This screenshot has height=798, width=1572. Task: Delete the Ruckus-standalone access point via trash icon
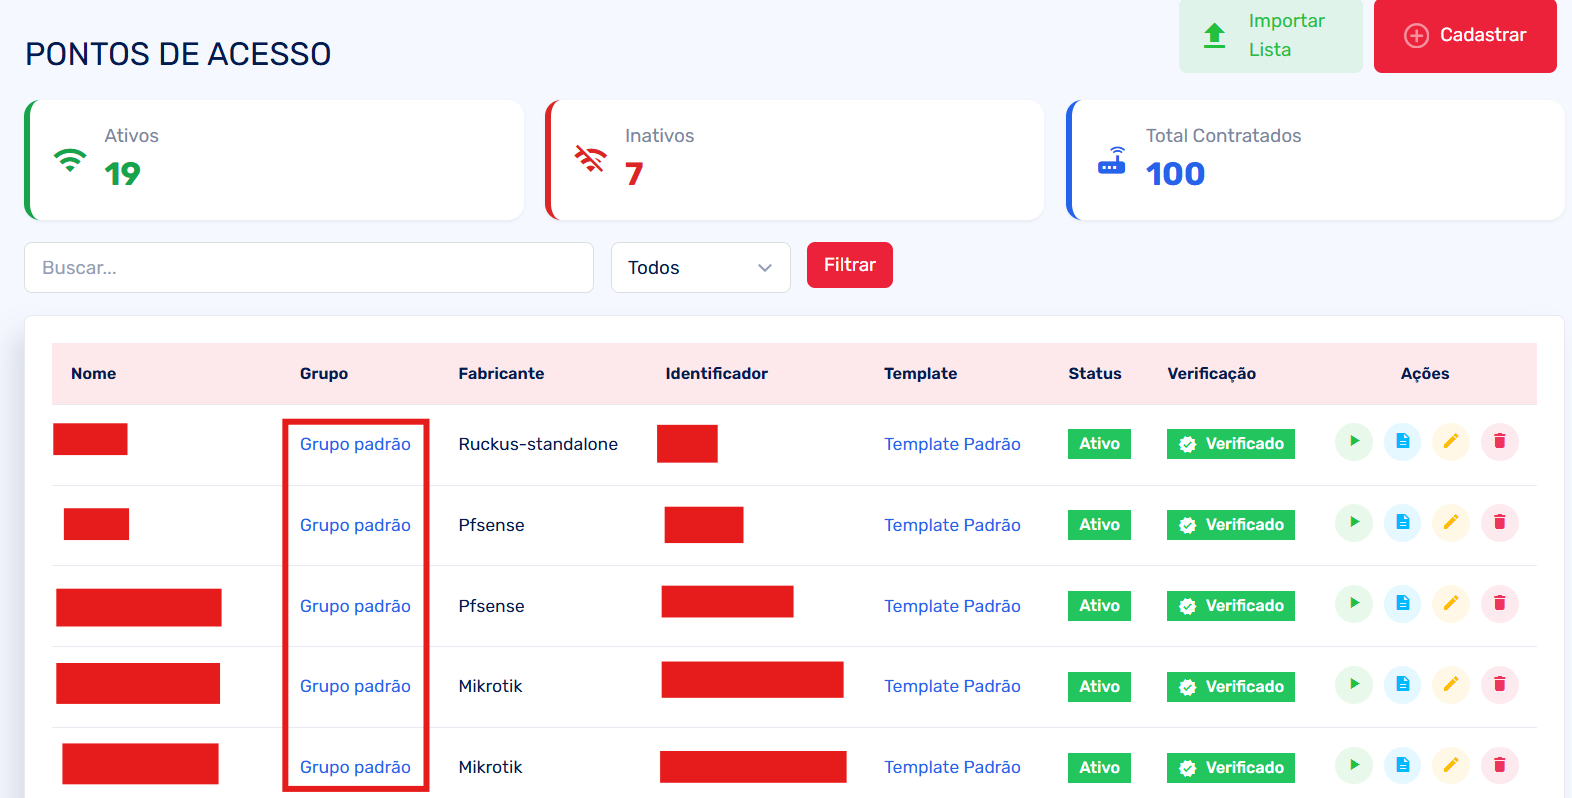pos(1499,441)
